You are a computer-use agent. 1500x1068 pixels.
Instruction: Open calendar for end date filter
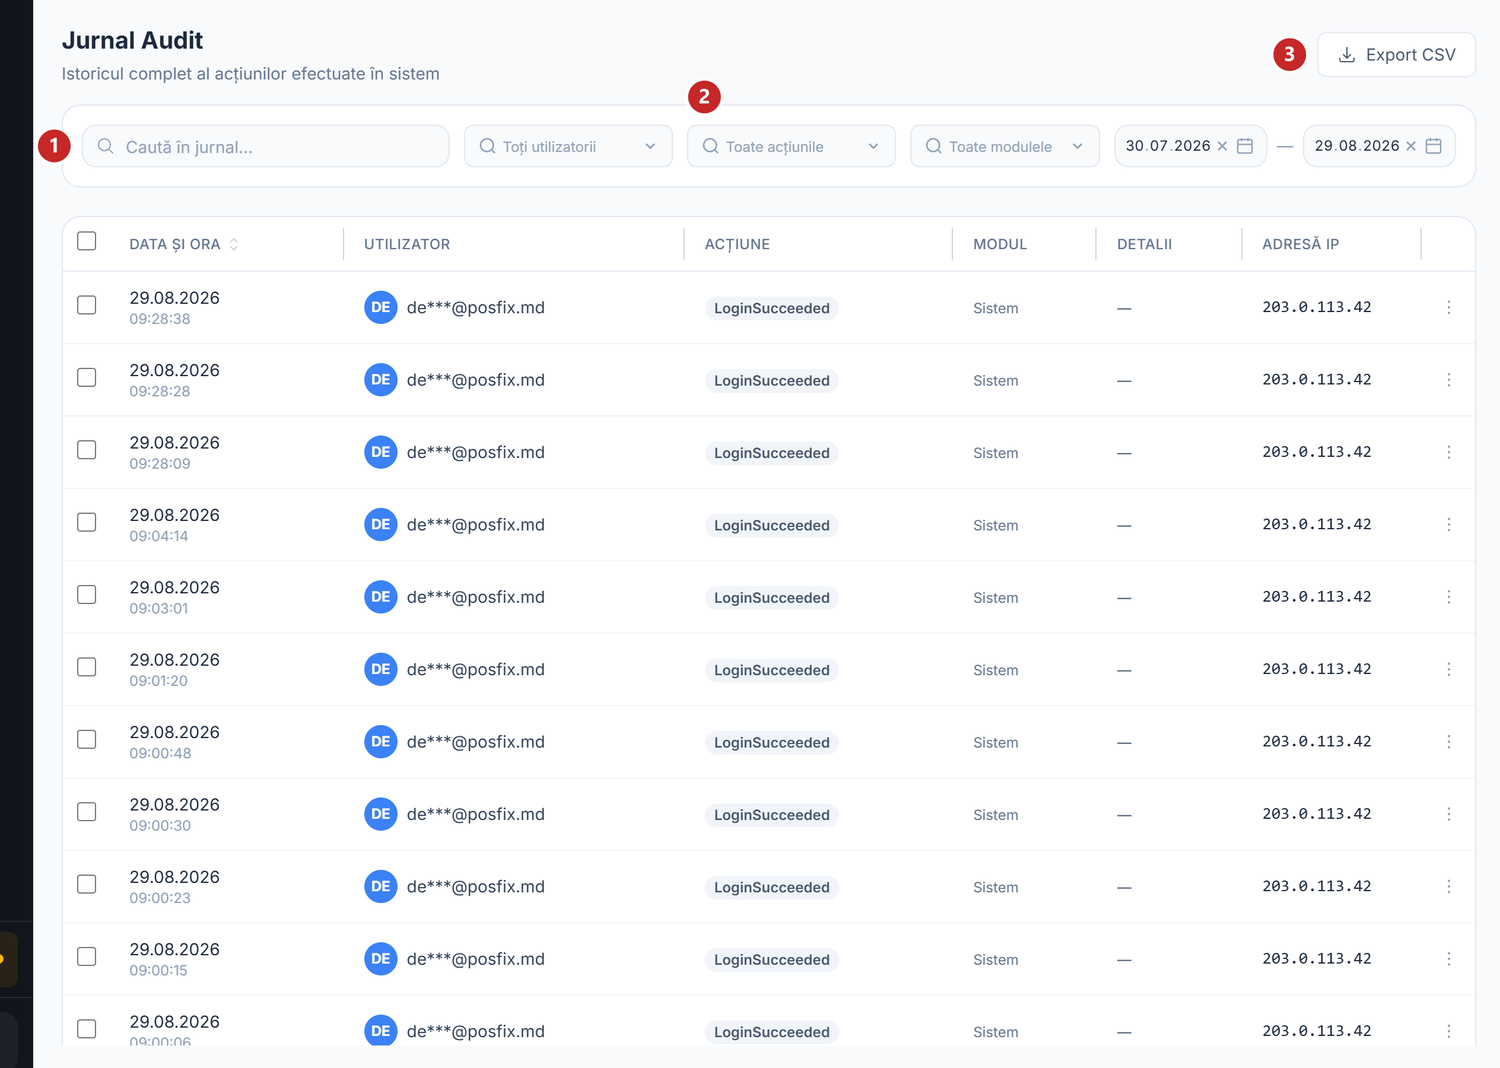(x=1434, y=146)
